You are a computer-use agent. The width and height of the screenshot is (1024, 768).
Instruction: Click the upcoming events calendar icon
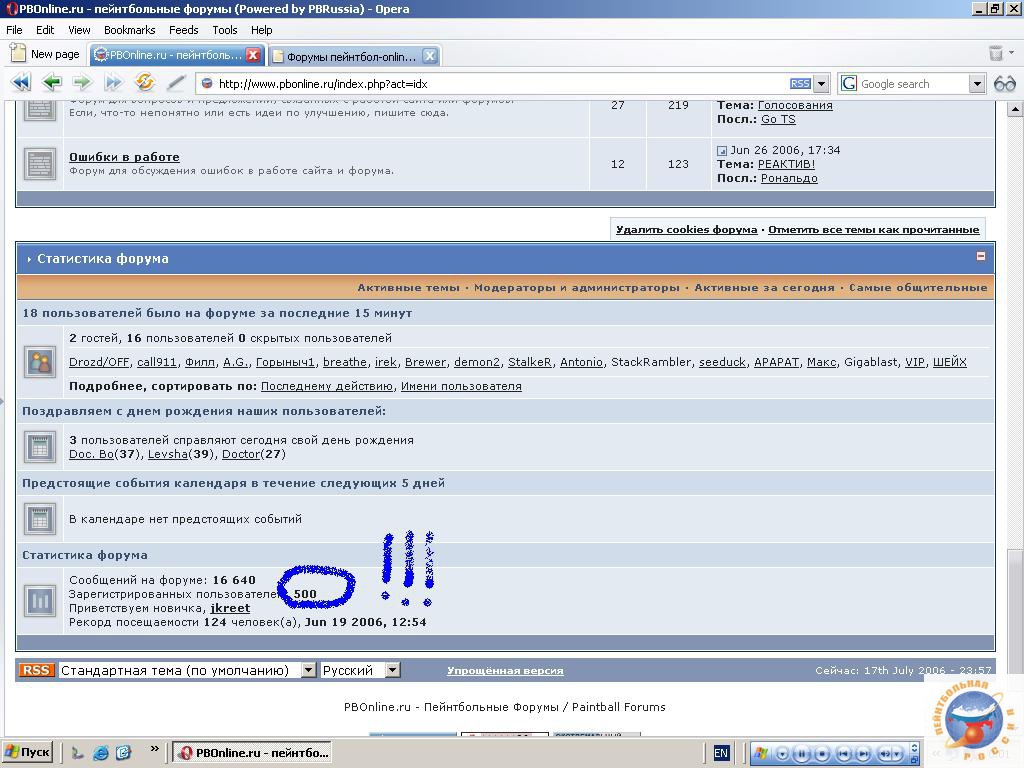[40, 519]
